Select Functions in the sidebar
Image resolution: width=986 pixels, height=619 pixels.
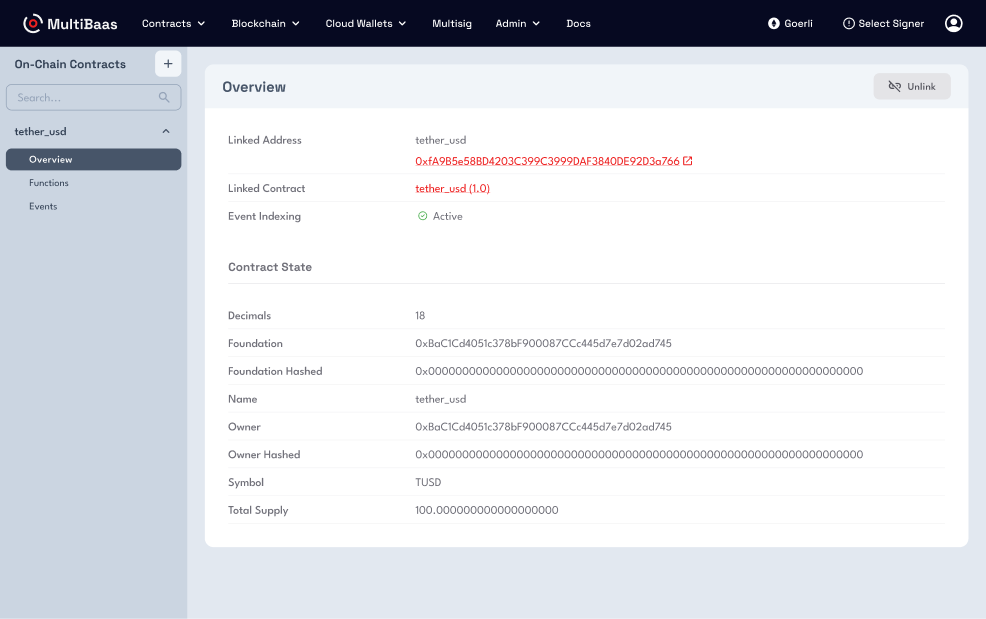[x=49, y=183]
